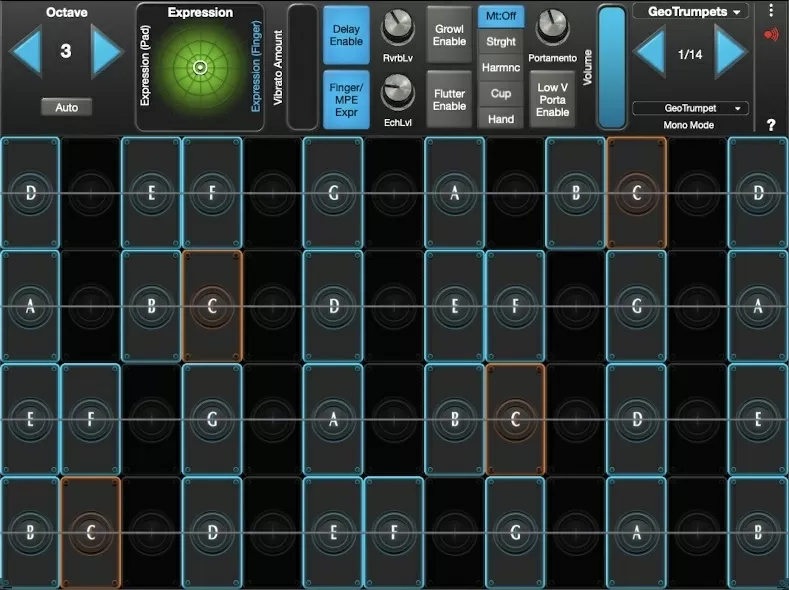Screen dimensions: 789x590
Task: Select the Hand mute
Action: pyautogui.click(x=501, y=119)
